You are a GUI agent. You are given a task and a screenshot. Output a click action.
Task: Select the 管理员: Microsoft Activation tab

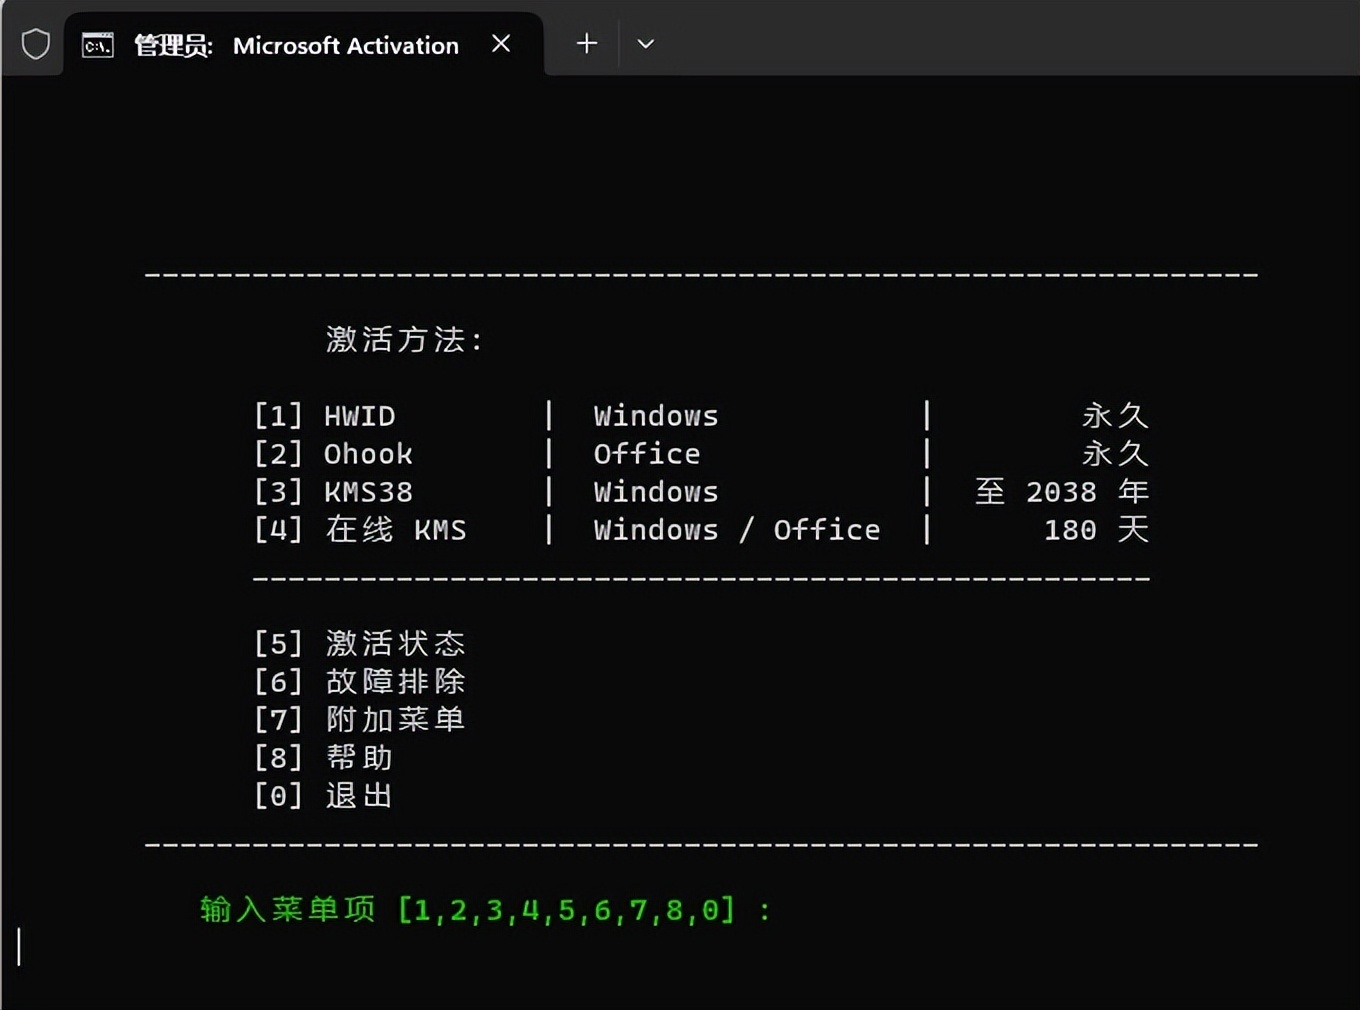[x=304, y=45]
